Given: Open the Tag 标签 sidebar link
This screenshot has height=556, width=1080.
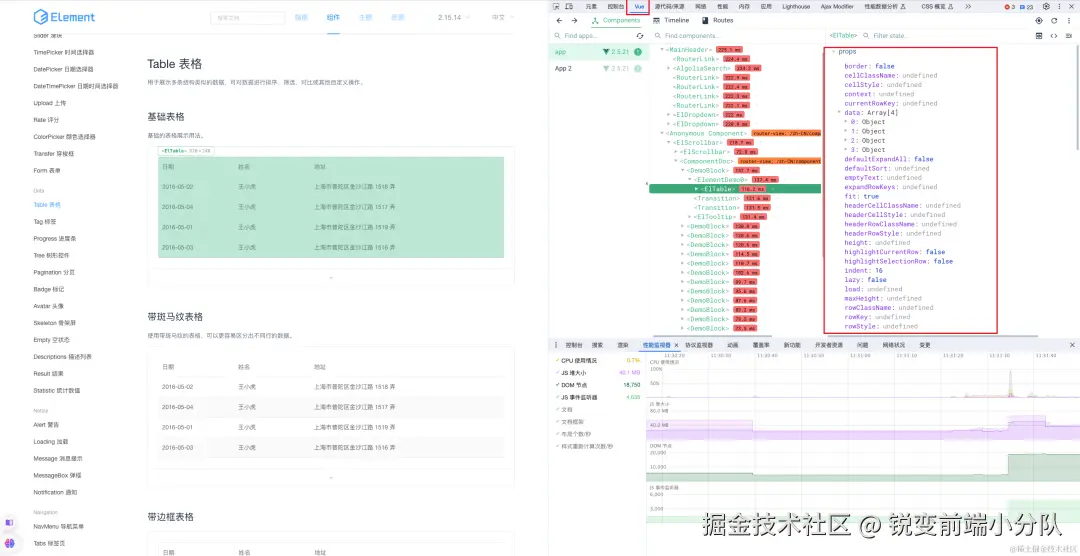Looking at the screenshot, I should click(45, 222).
